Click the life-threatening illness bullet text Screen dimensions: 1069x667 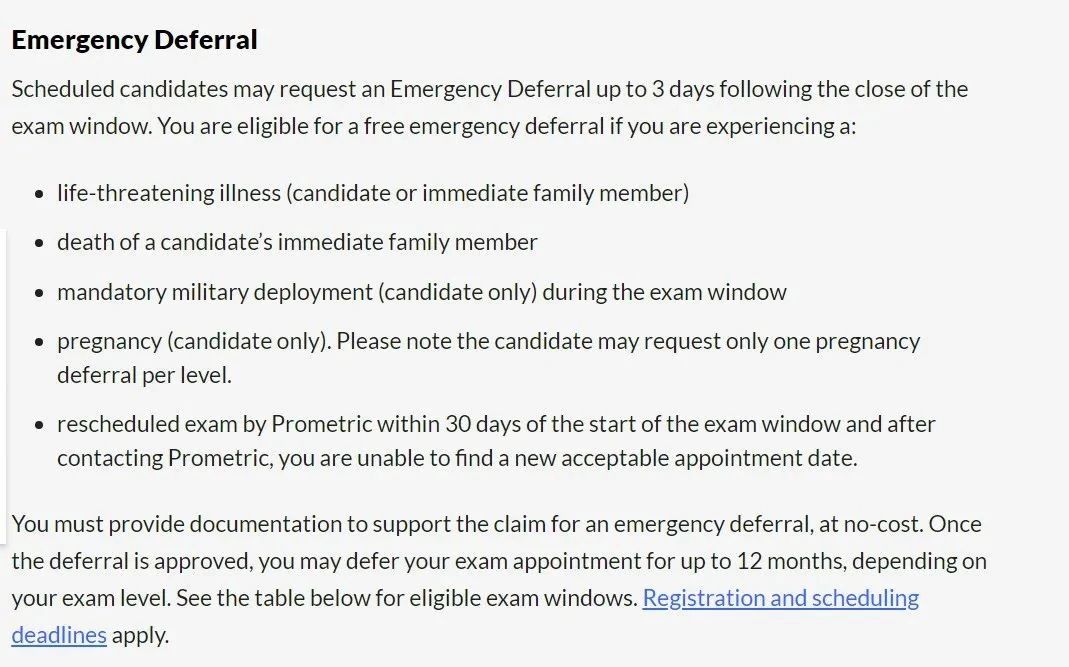pyautogui.click(x=373, y=193)
